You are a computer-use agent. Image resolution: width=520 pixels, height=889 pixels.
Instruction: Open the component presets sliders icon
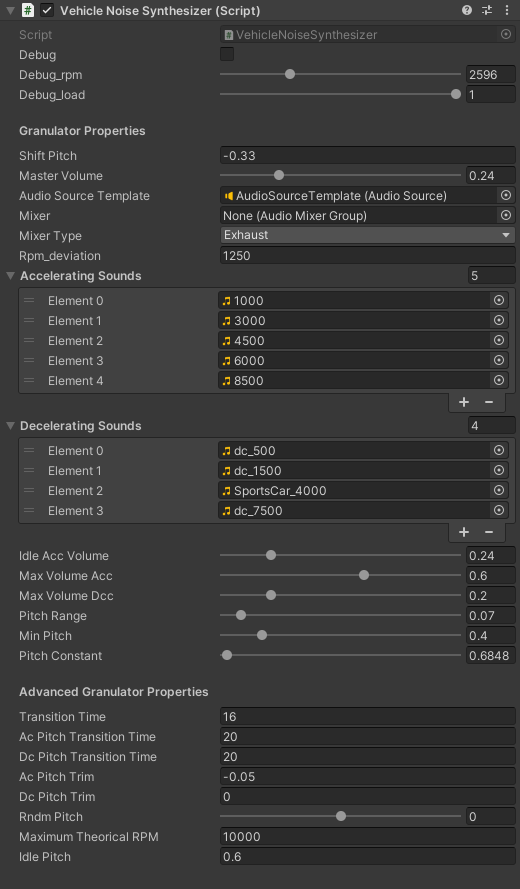(487, 10)
